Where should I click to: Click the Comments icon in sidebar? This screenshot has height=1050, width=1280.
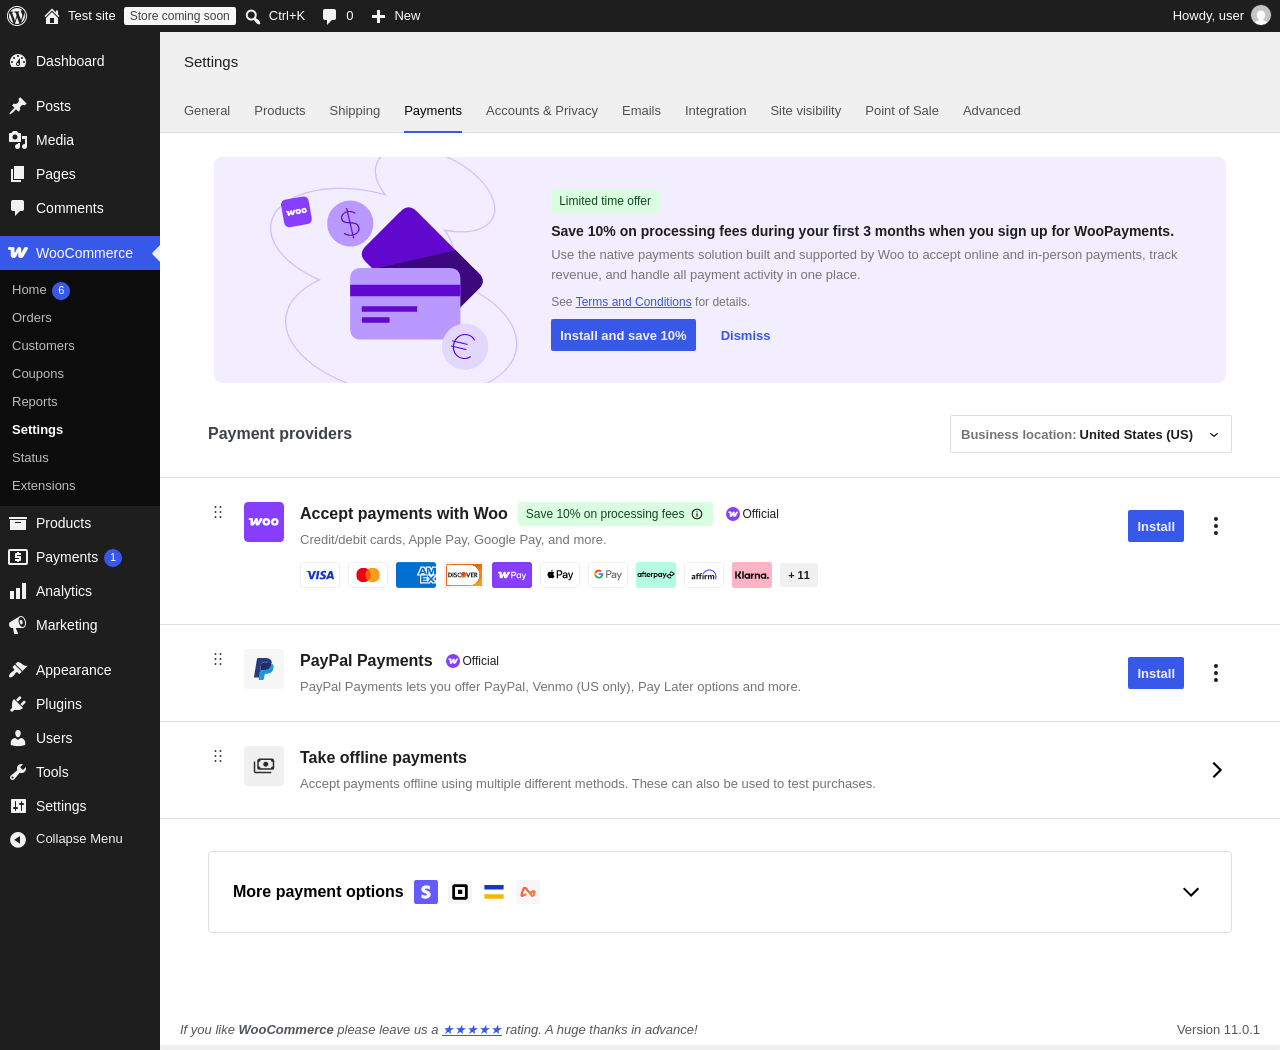click(18, 208)
